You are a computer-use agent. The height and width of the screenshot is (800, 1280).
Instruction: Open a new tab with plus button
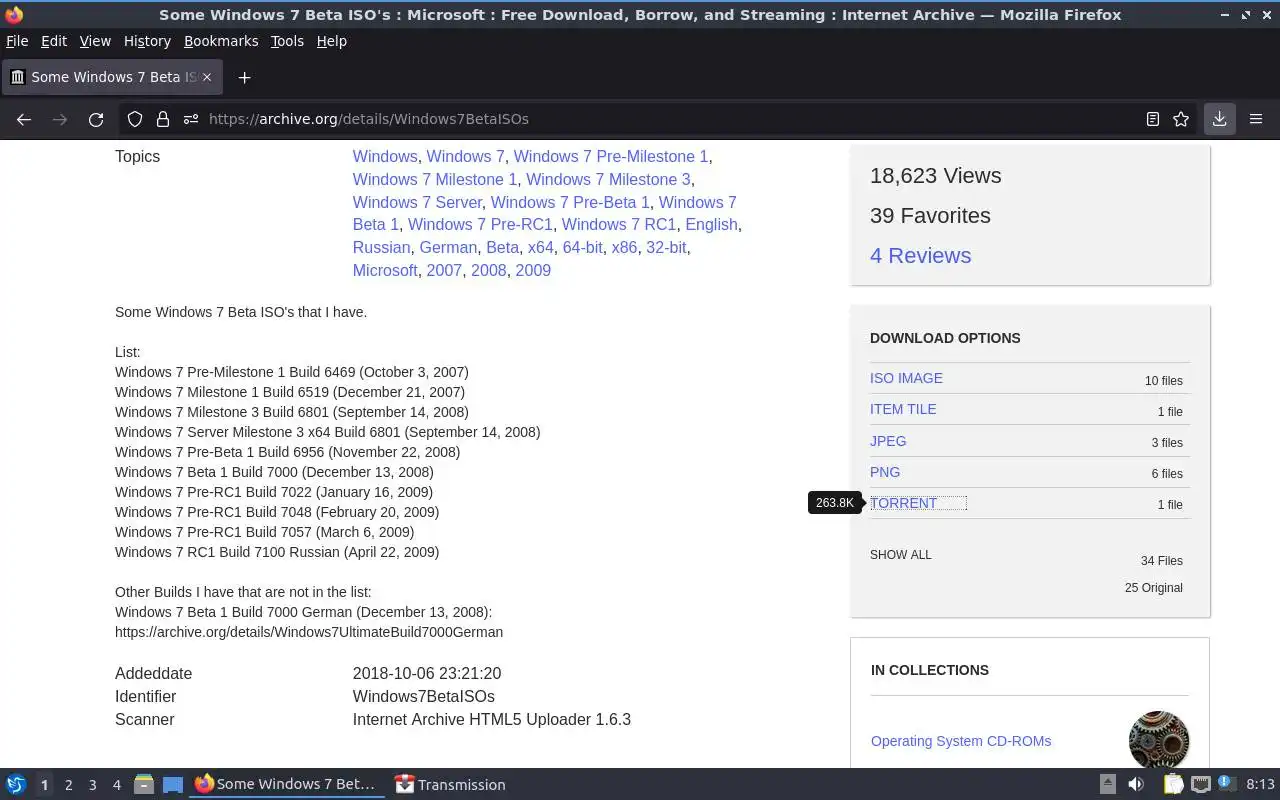pyautogui.click(x=244, y=77)
